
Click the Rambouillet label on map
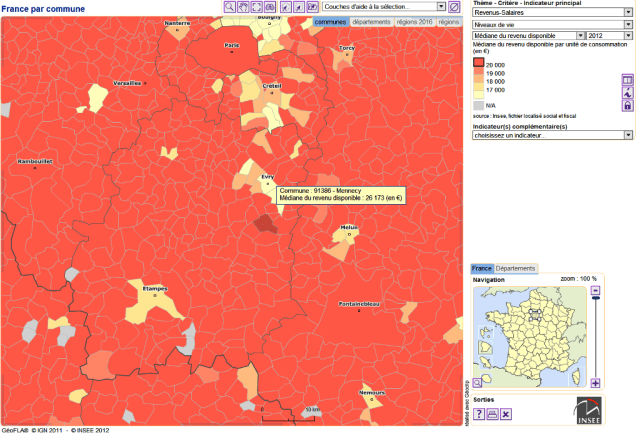(35, 162)
